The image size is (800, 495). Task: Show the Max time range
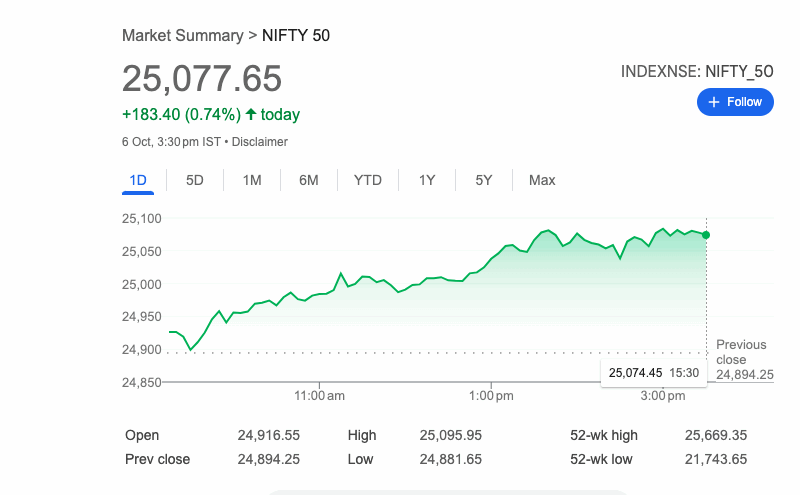tap(542, 180)
